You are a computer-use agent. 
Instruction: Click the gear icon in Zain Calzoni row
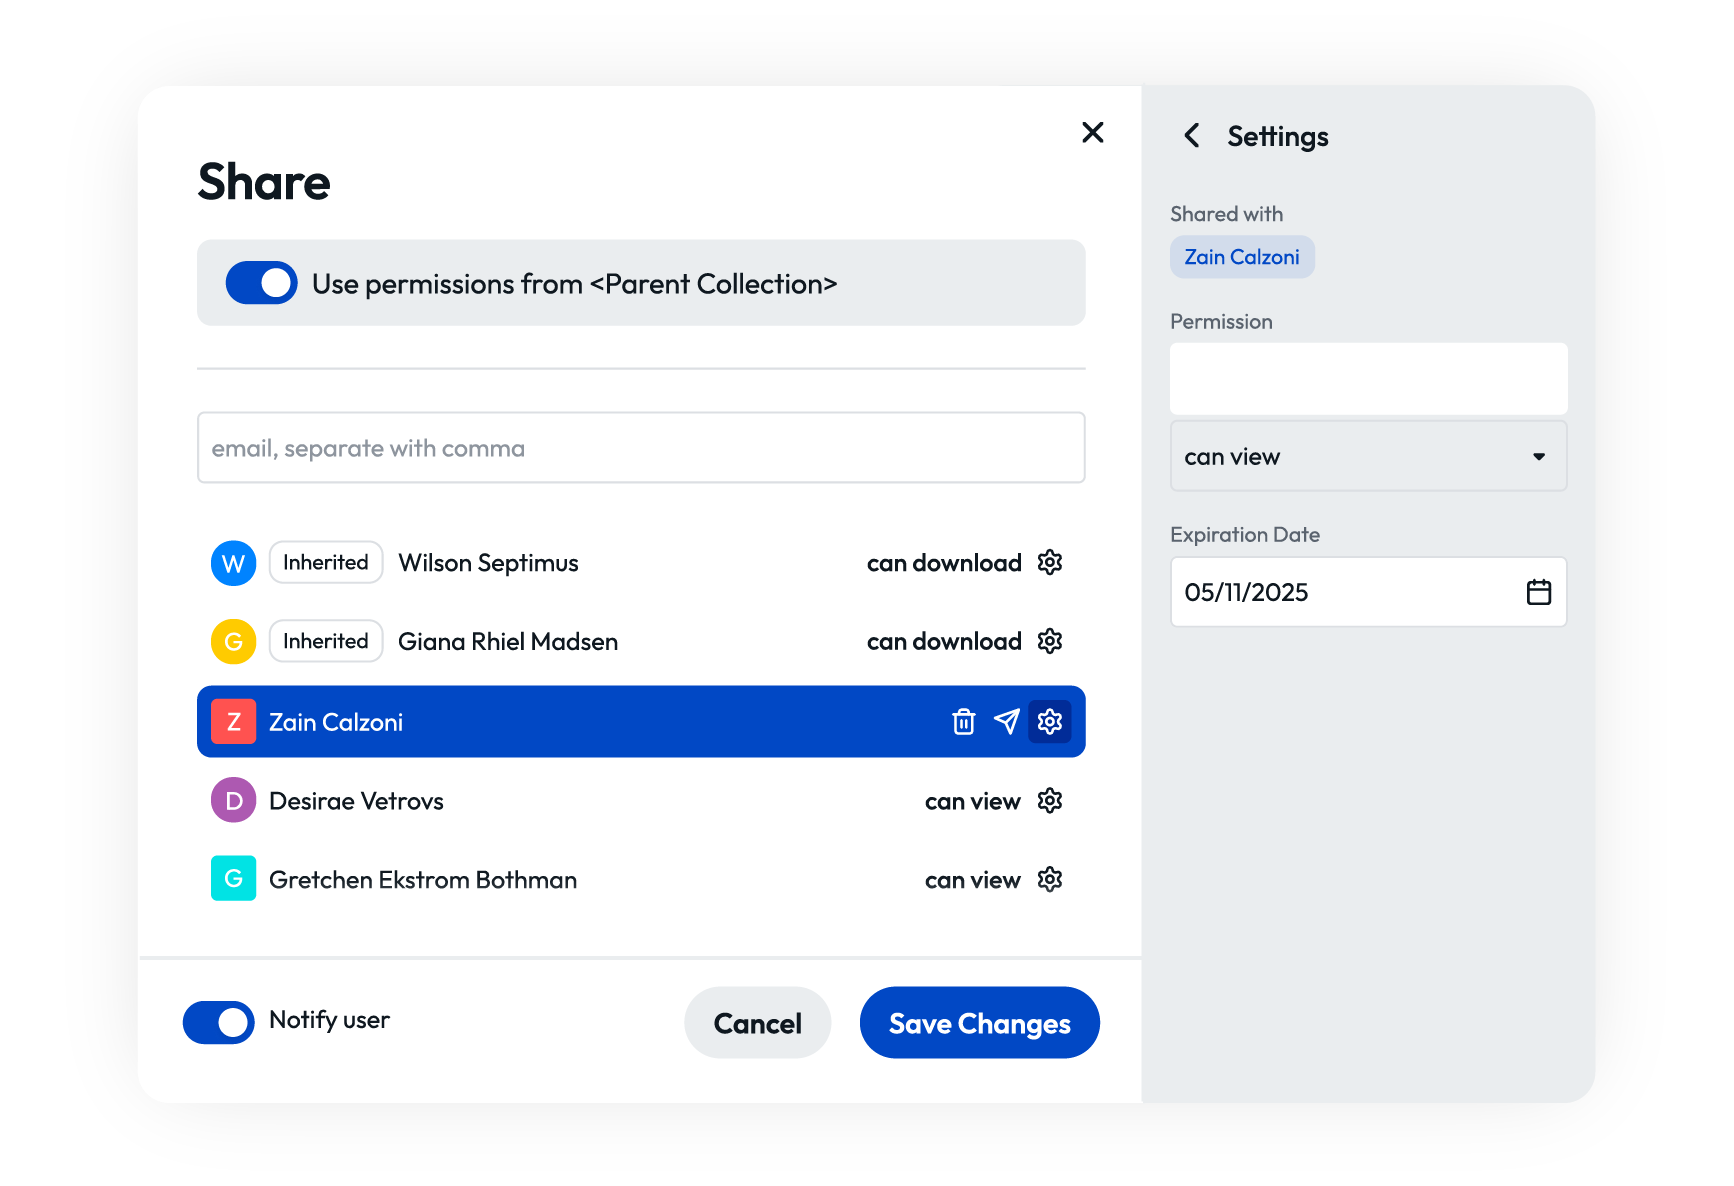click(x=1049, y=721)
